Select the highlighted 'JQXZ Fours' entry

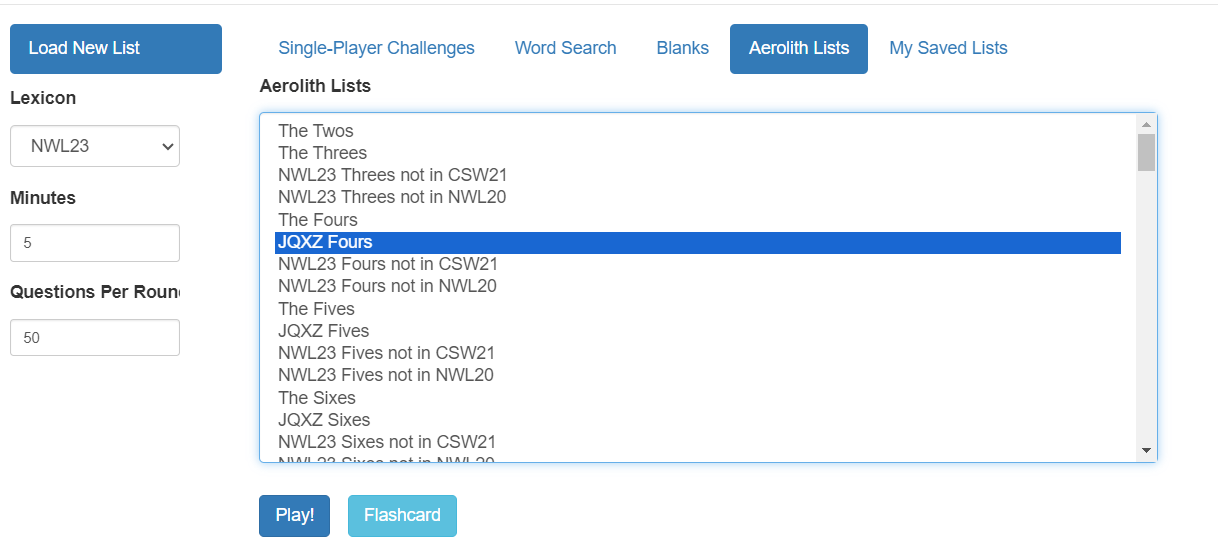(325, 242)
